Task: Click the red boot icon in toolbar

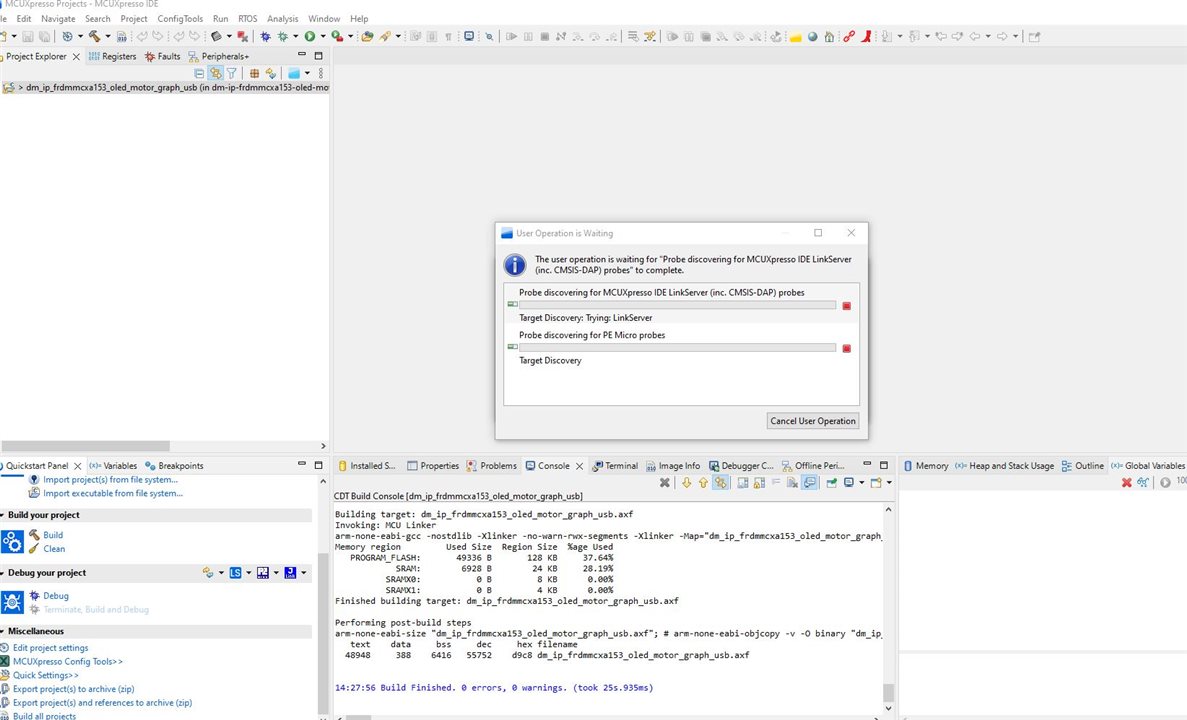Action: coord(867,36)
